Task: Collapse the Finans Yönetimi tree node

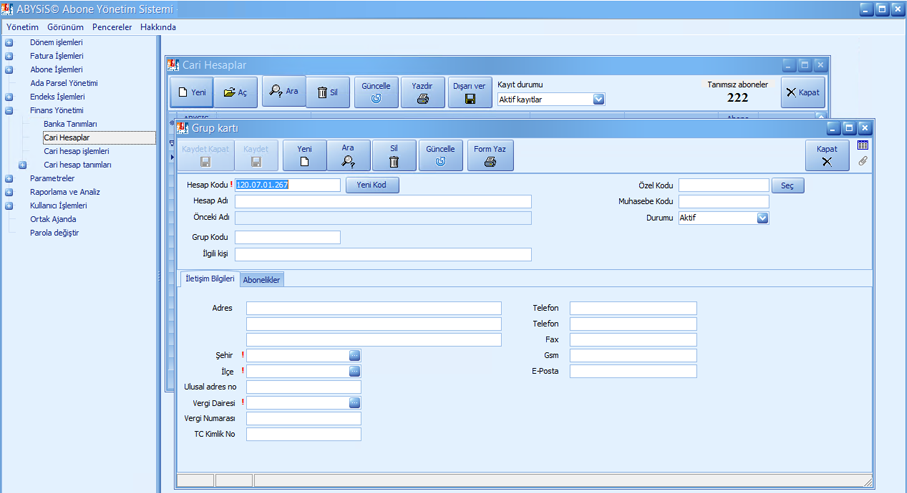Action: [9, 111]
